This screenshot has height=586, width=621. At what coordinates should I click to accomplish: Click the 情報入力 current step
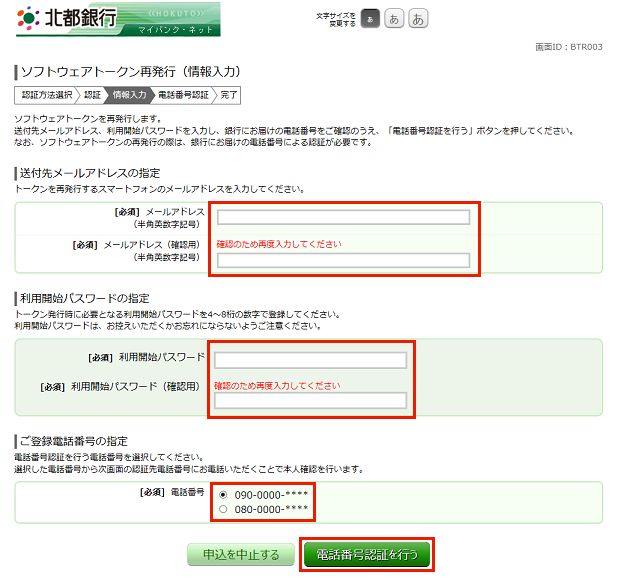[130, 95]
